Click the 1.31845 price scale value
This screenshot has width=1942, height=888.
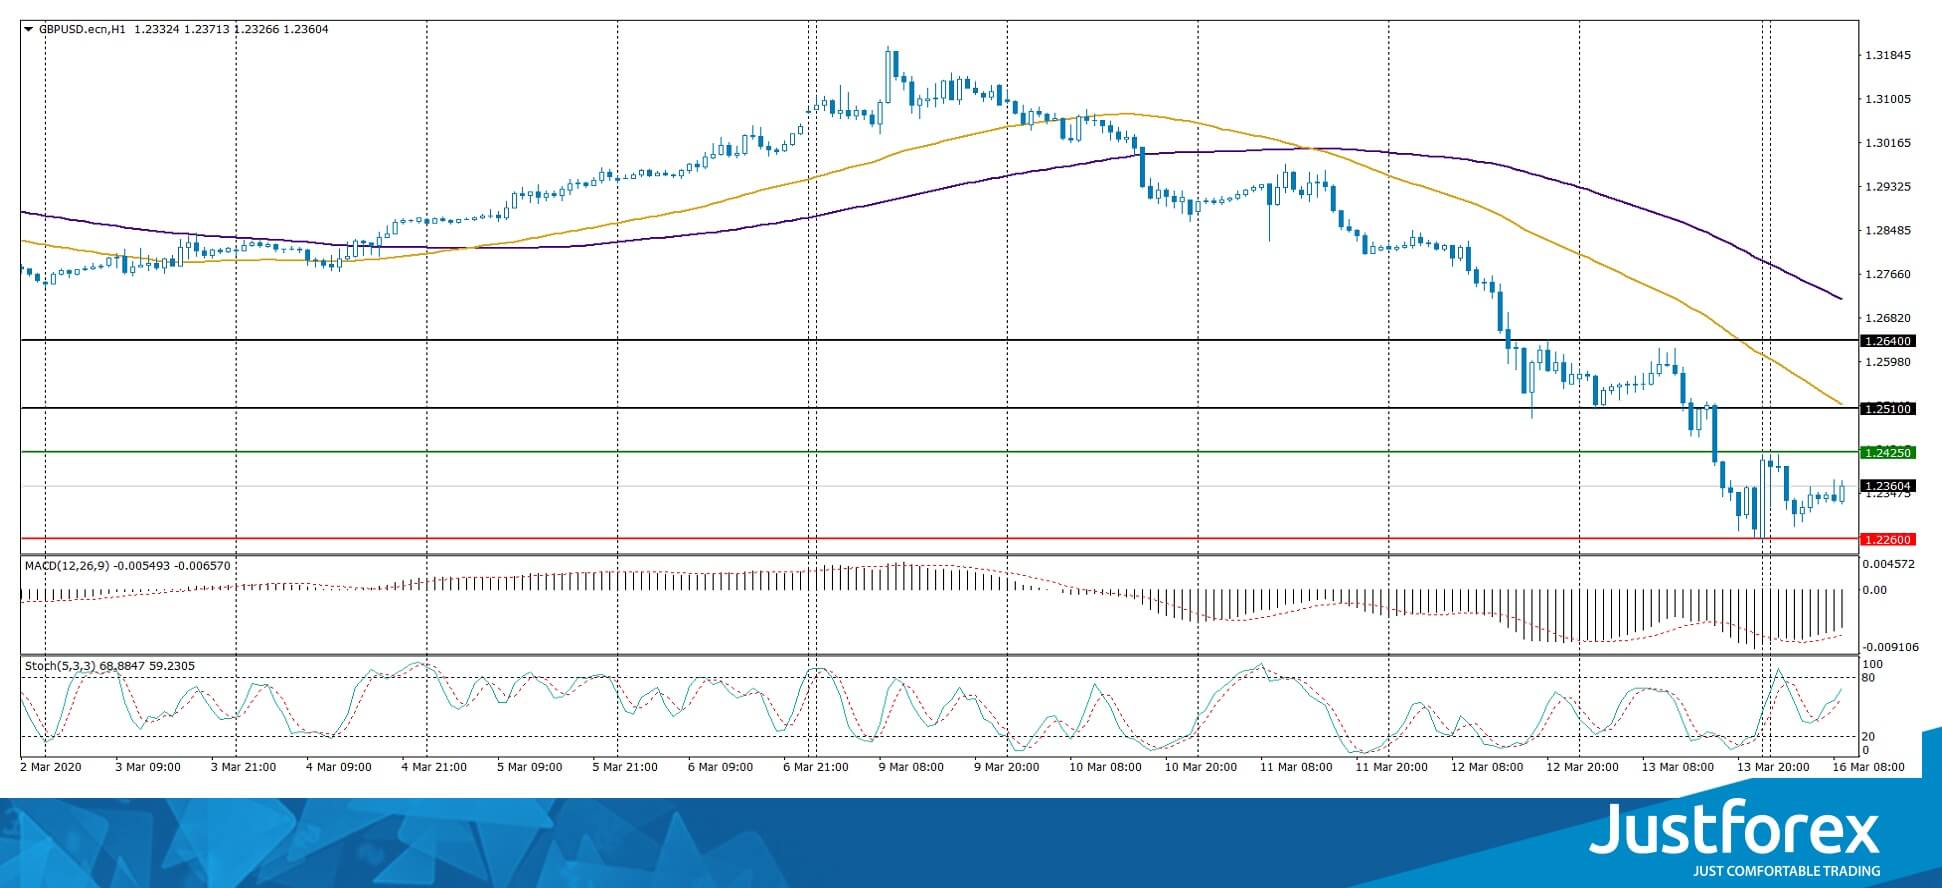tap(1888, 56)
